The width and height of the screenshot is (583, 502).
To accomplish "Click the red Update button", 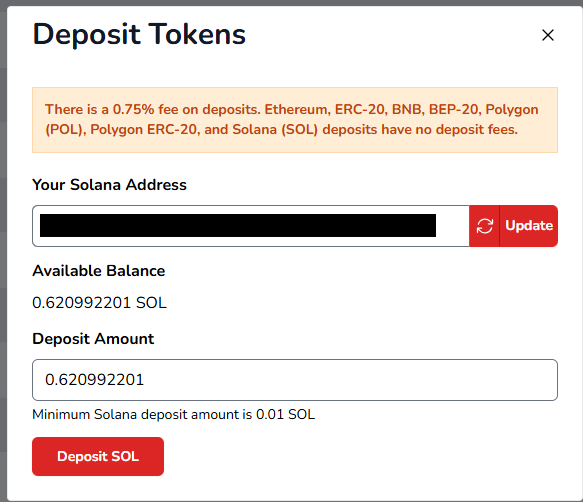I will [x=528, y=226].
